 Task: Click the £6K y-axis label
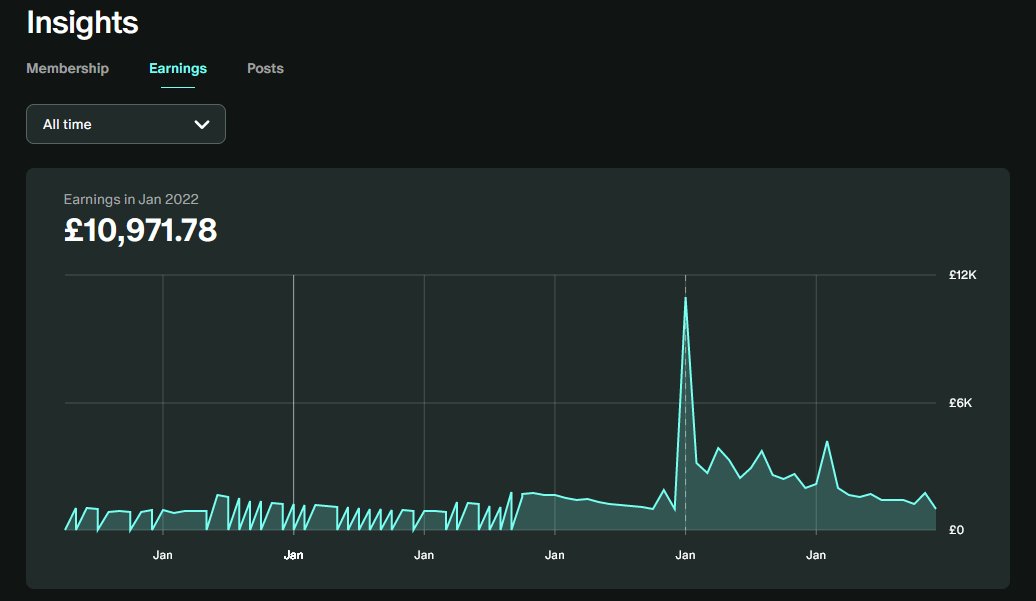pyautogui.click(x=962, y=402)
